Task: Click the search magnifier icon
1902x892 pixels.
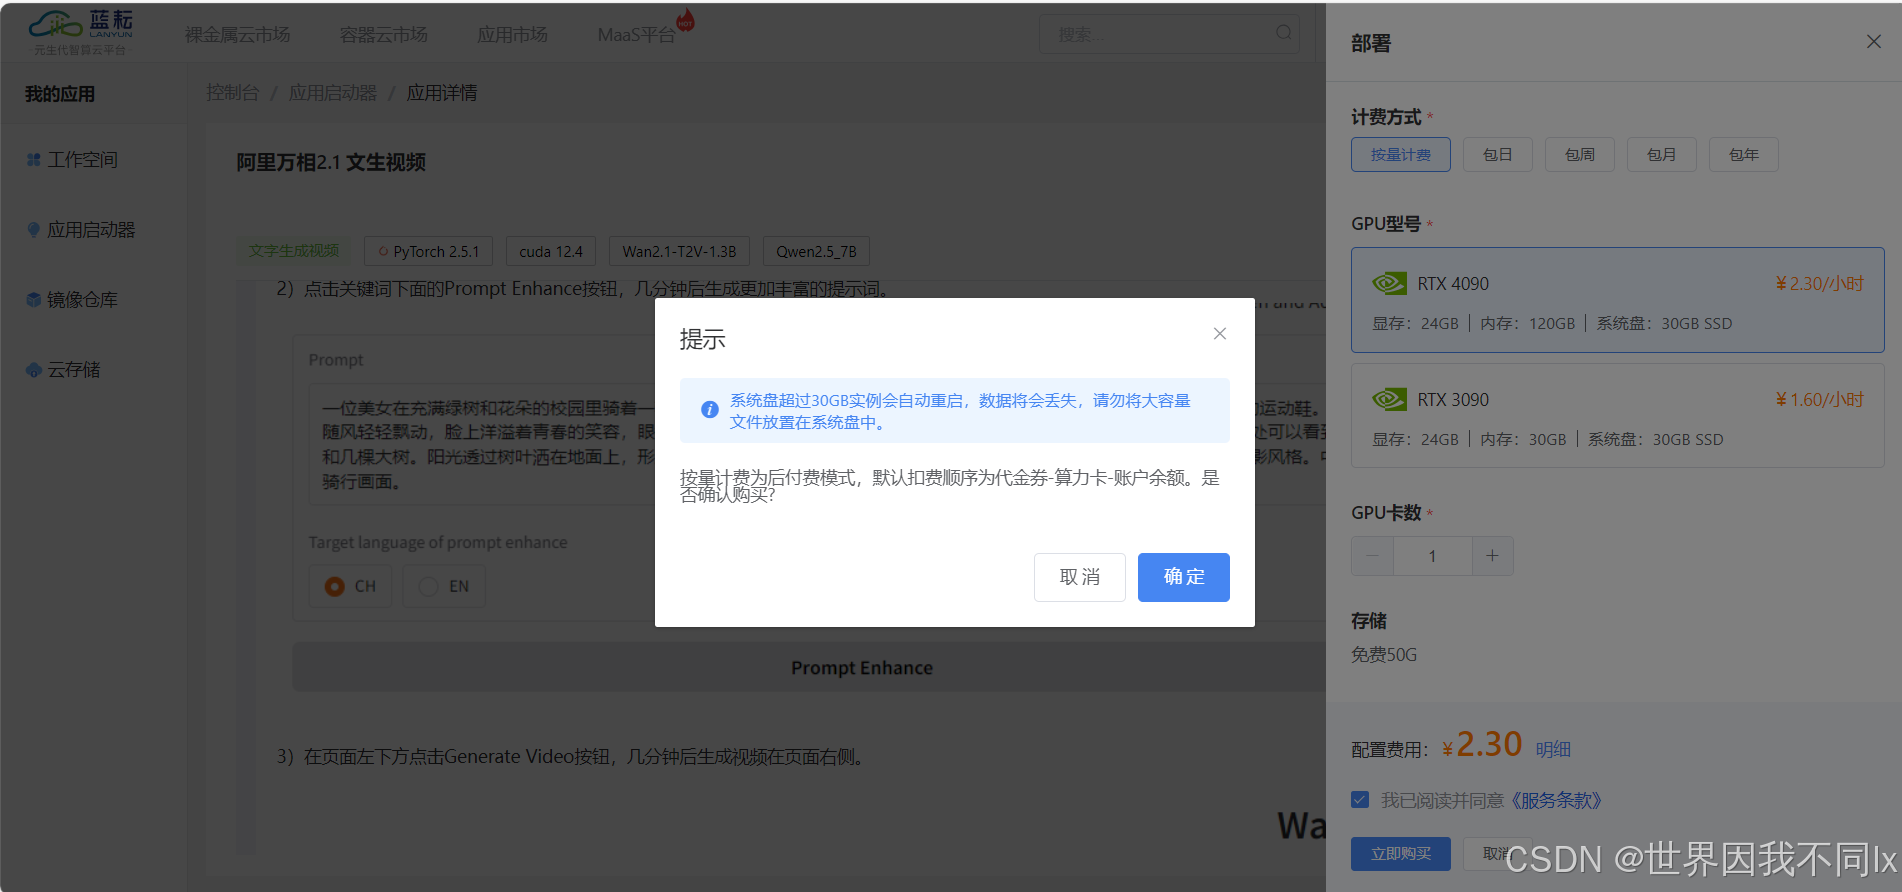Action: tap(1284, 33)
